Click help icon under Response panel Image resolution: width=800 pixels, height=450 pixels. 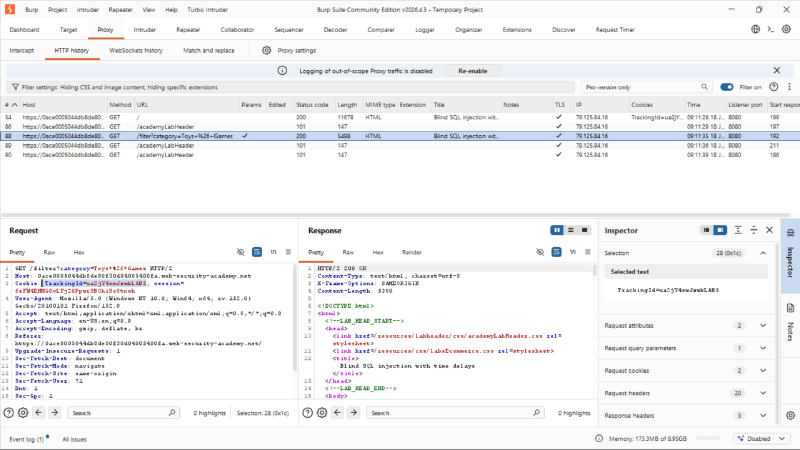pyautogui.click(x=308, y=413)
